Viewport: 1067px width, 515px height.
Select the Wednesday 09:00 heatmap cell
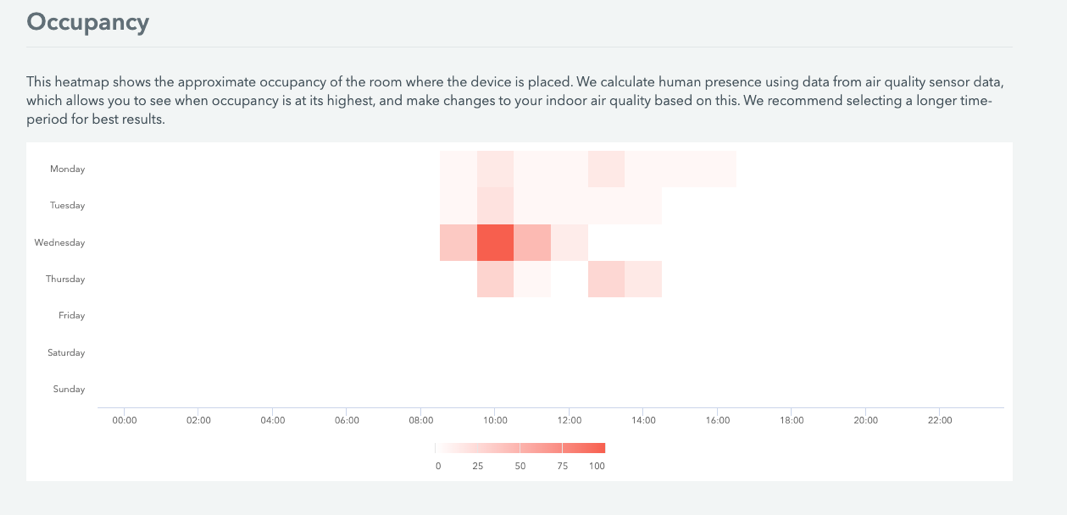(x=458, y=242)
